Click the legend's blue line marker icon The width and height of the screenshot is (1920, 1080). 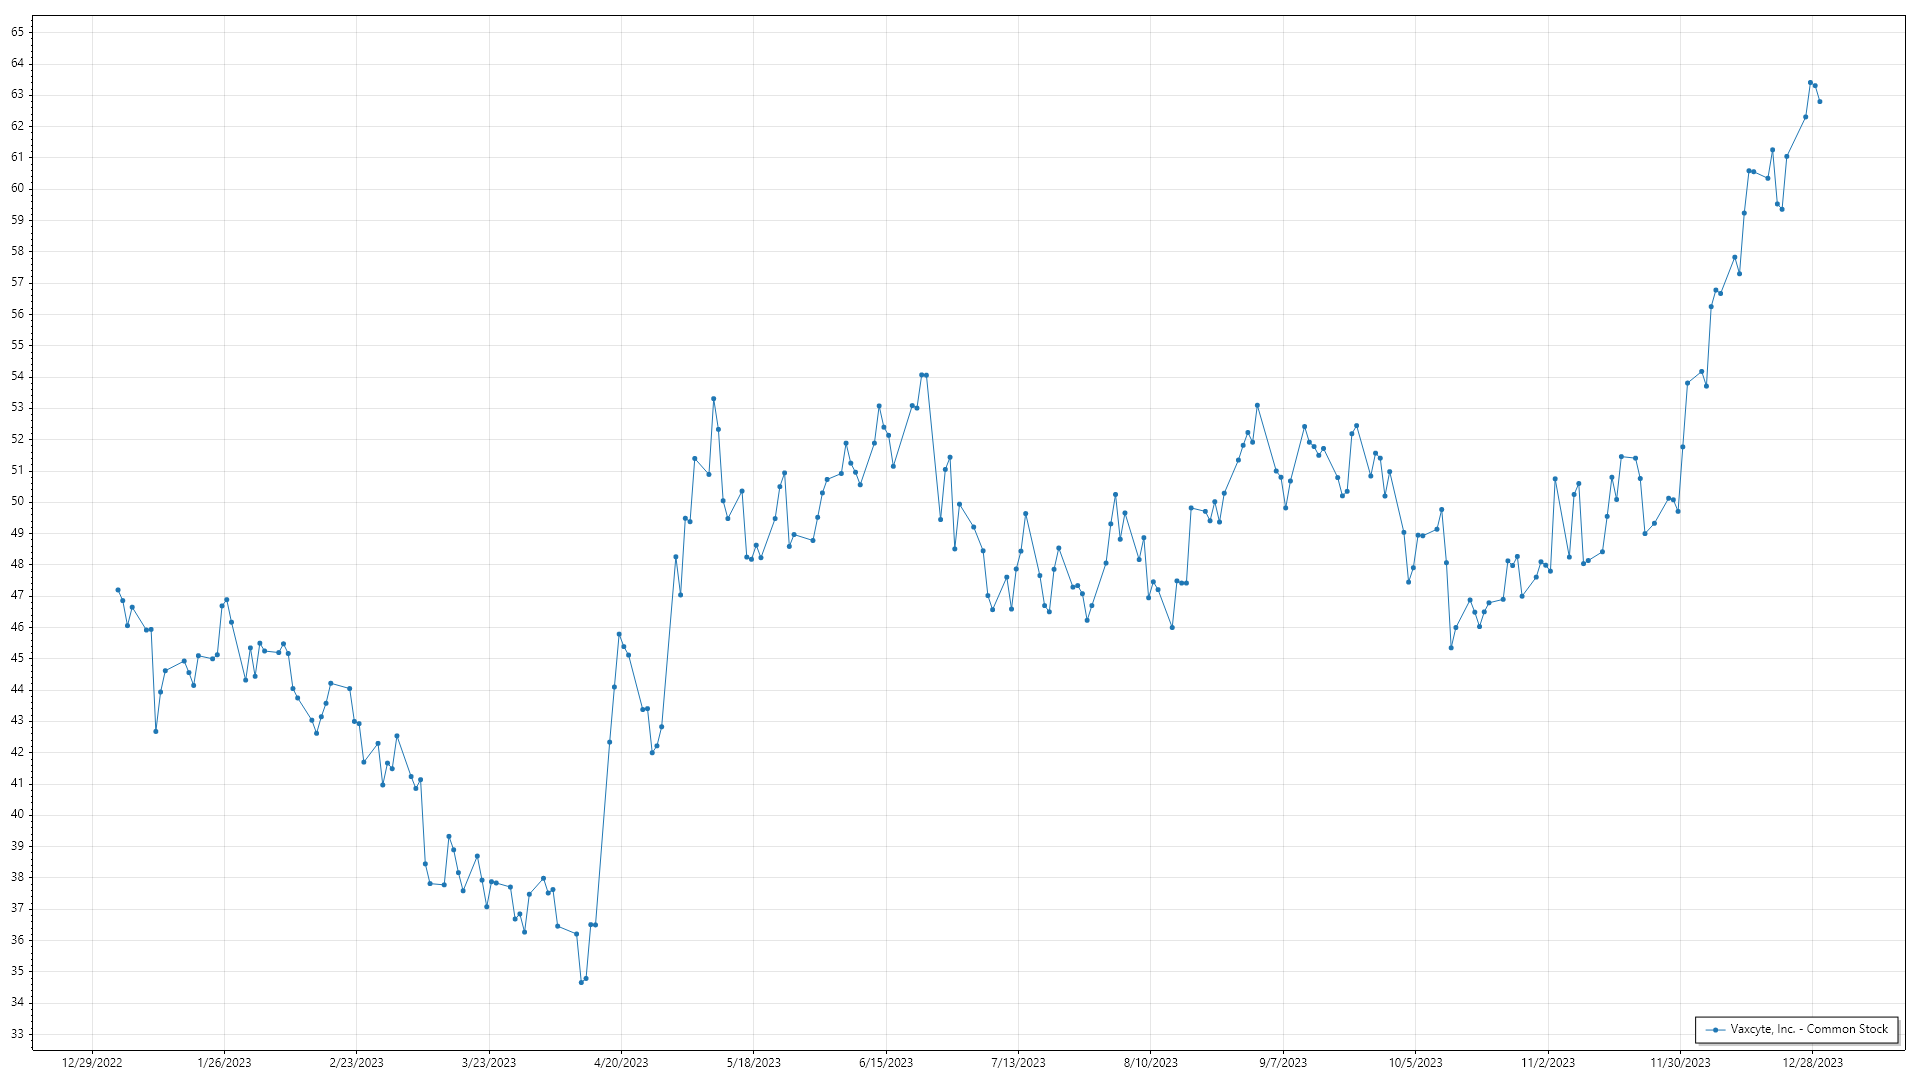coord(1716,1030)
